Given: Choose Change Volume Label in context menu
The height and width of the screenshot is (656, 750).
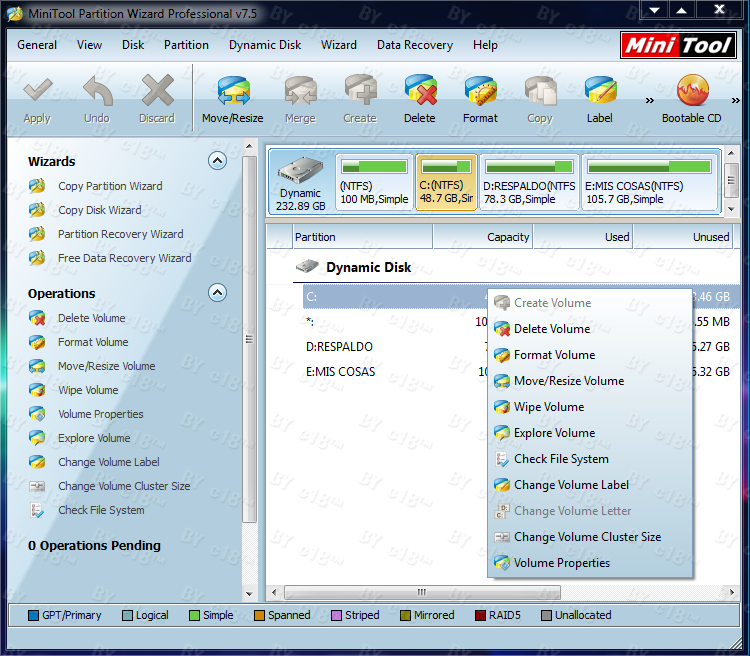Looking at the screenshot, I should (x=590, y=485).
